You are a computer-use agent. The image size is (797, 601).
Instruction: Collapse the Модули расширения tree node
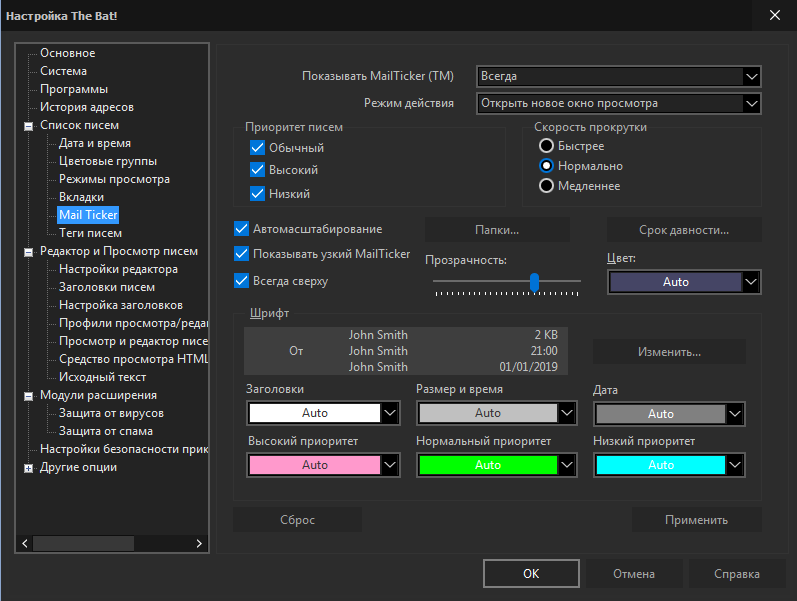tap(28, 396)
